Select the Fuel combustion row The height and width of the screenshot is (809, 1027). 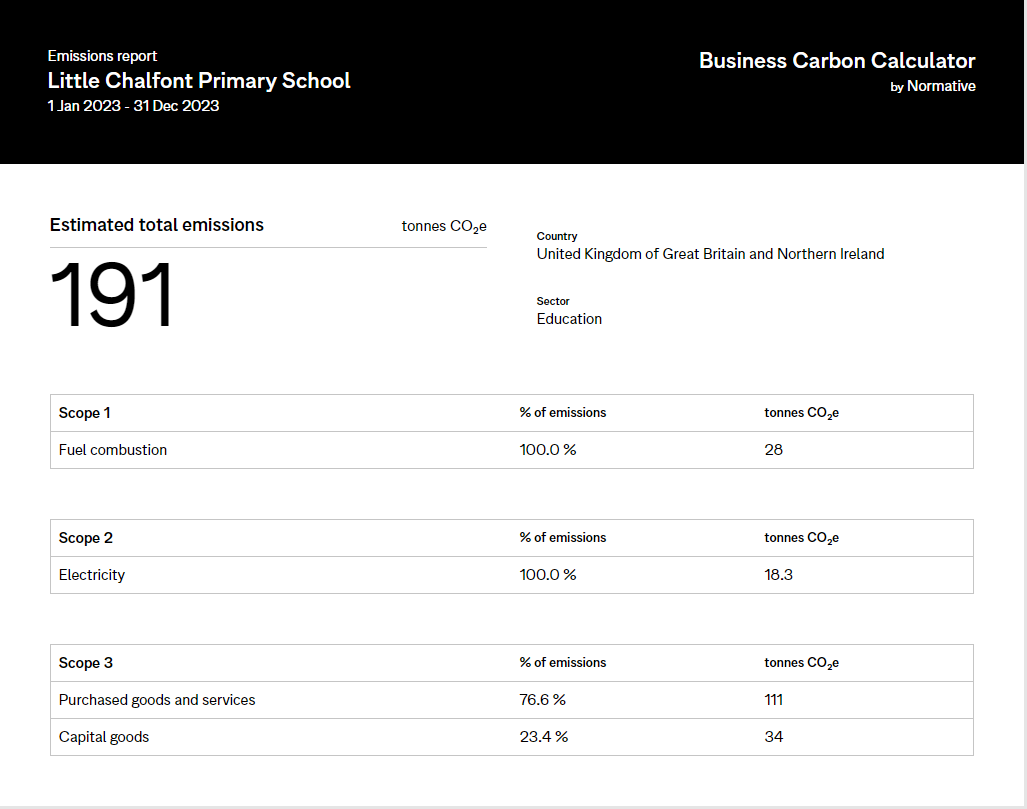113,450
